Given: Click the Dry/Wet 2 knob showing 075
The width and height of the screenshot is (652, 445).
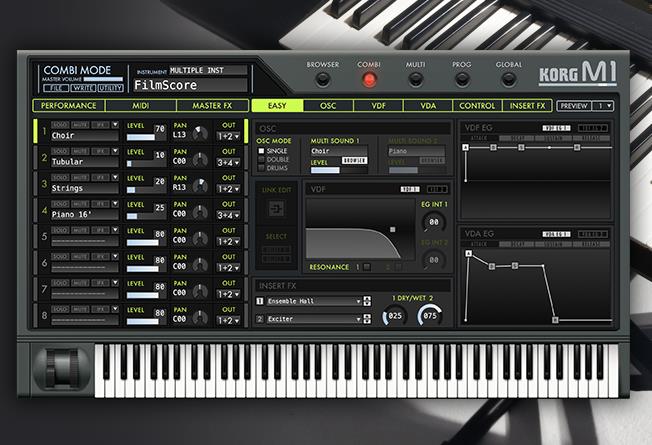Looking at the screenshot, I should coord(430,316).
